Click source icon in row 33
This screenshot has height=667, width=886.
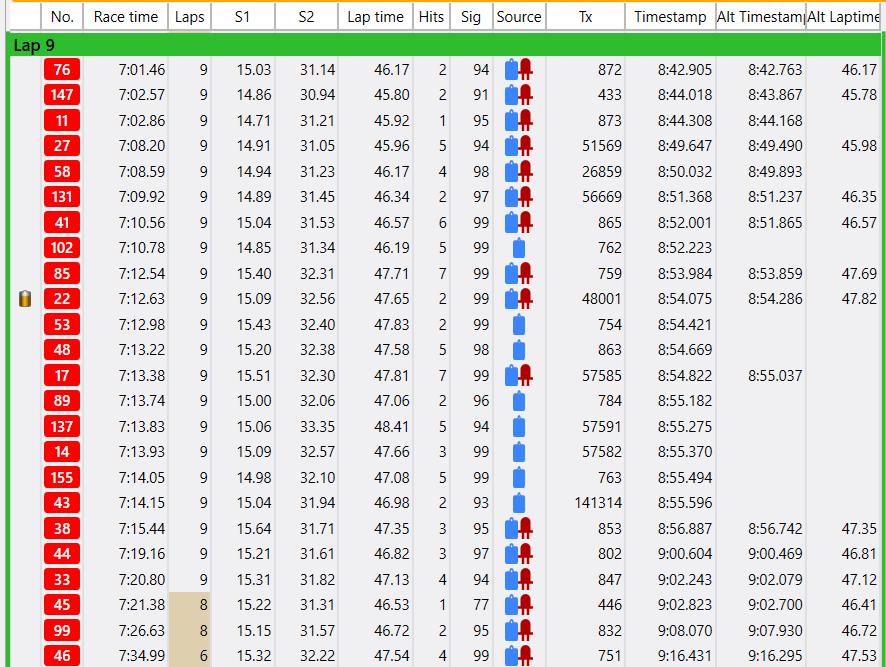(519, 579)
